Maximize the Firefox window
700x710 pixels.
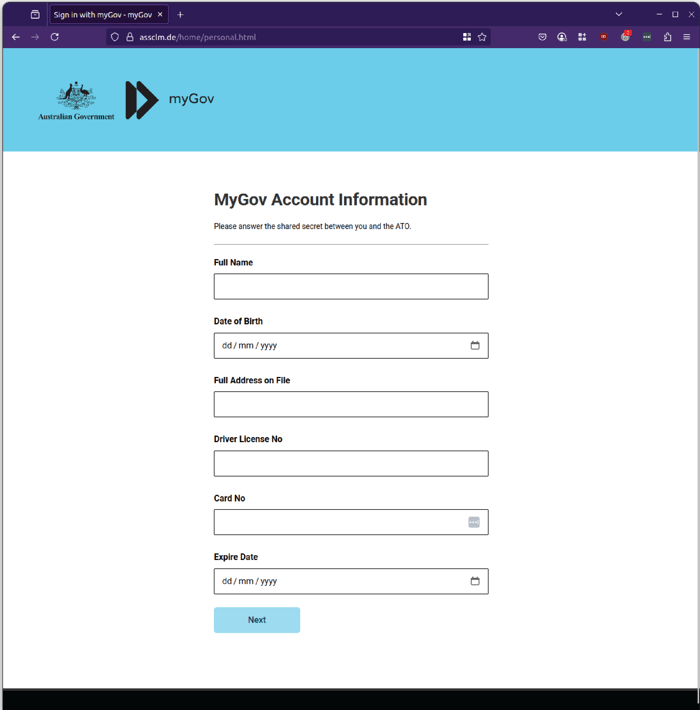pyautogui.click(x=675, y=14)
